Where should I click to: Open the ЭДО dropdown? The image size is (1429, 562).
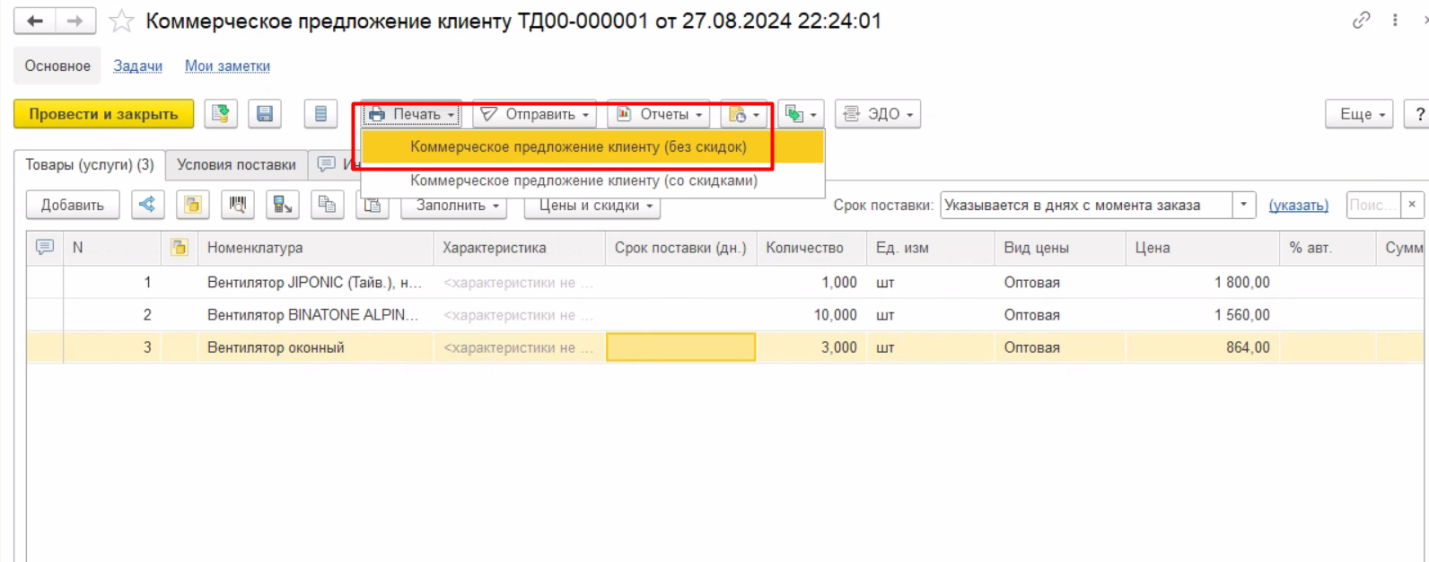coord(877,114)
